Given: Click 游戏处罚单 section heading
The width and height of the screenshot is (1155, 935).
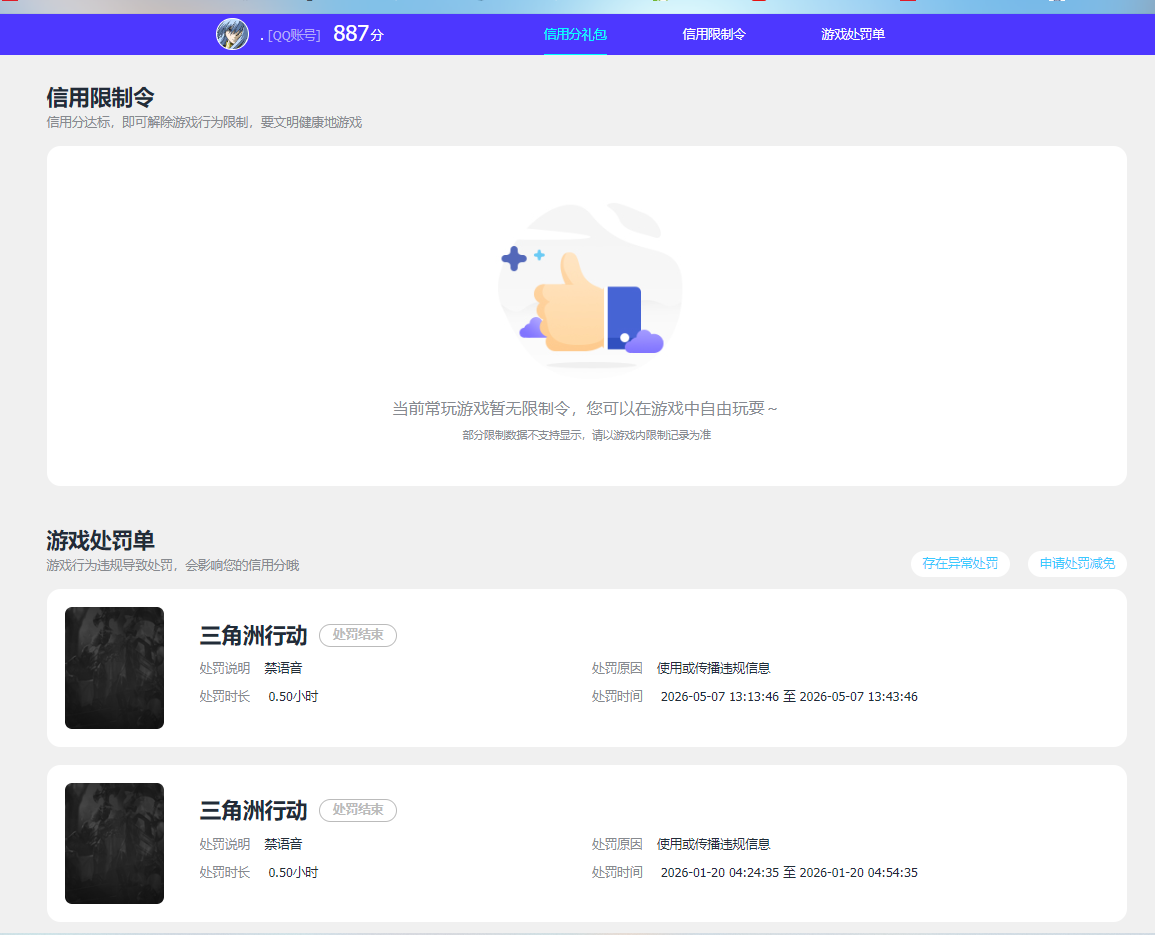Looking at the screenshot, I should click(x=100, y=540).
